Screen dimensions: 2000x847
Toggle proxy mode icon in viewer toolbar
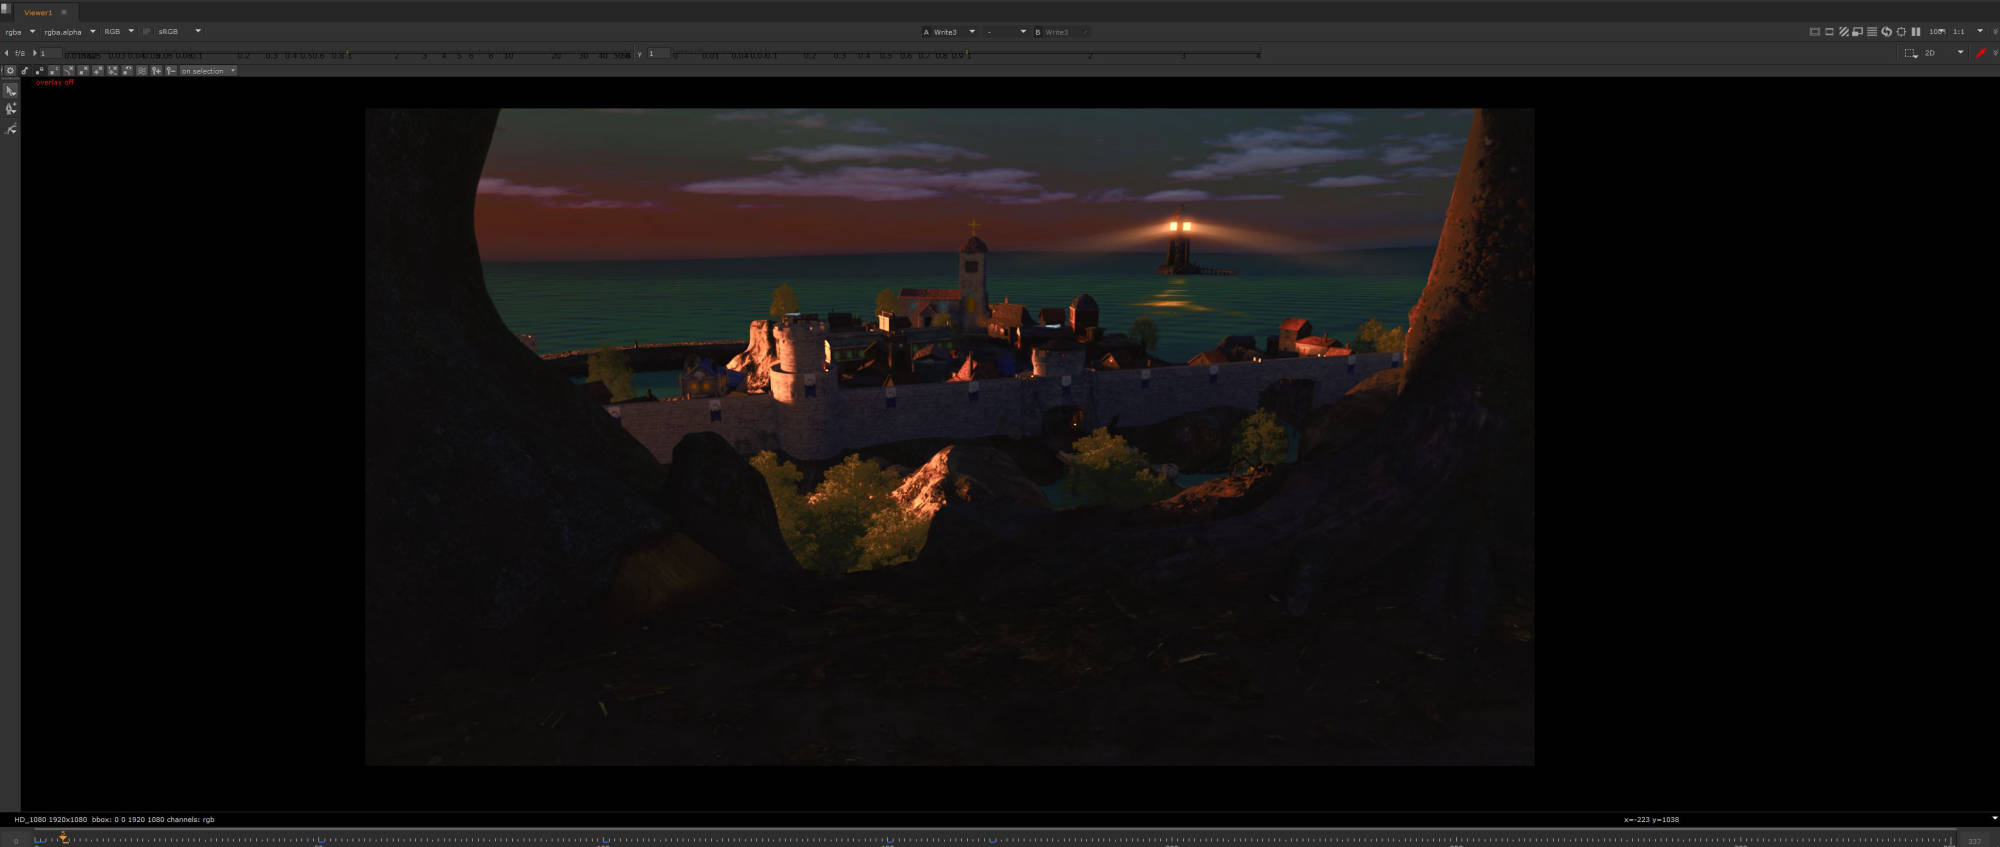[x=1857, y=32]
